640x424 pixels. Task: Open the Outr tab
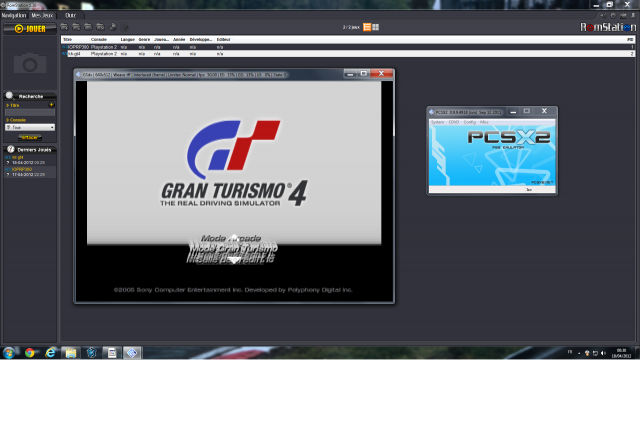(71, 16)
